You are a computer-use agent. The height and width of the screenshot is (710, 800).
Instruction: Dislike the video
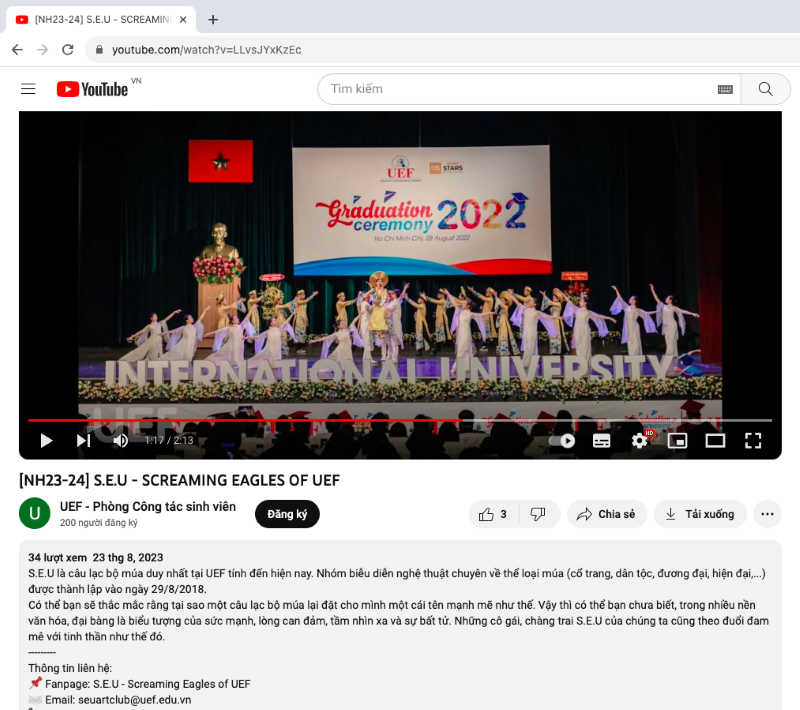tap(538, 514)
